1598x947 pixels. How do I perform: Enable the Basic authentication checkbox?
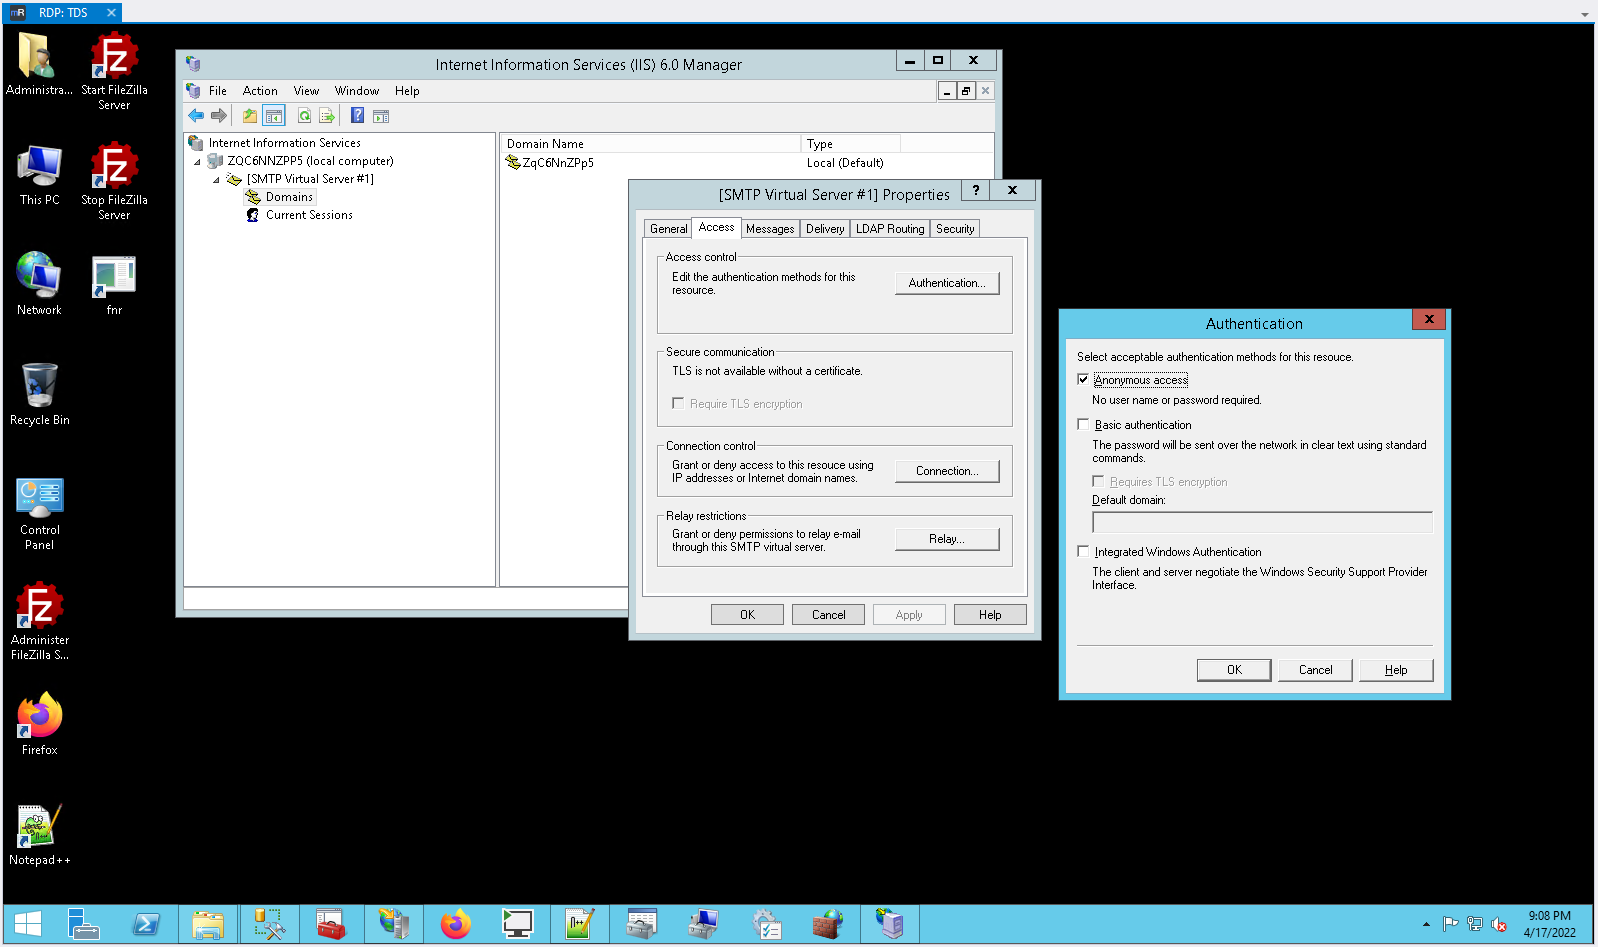[1083, 425]
